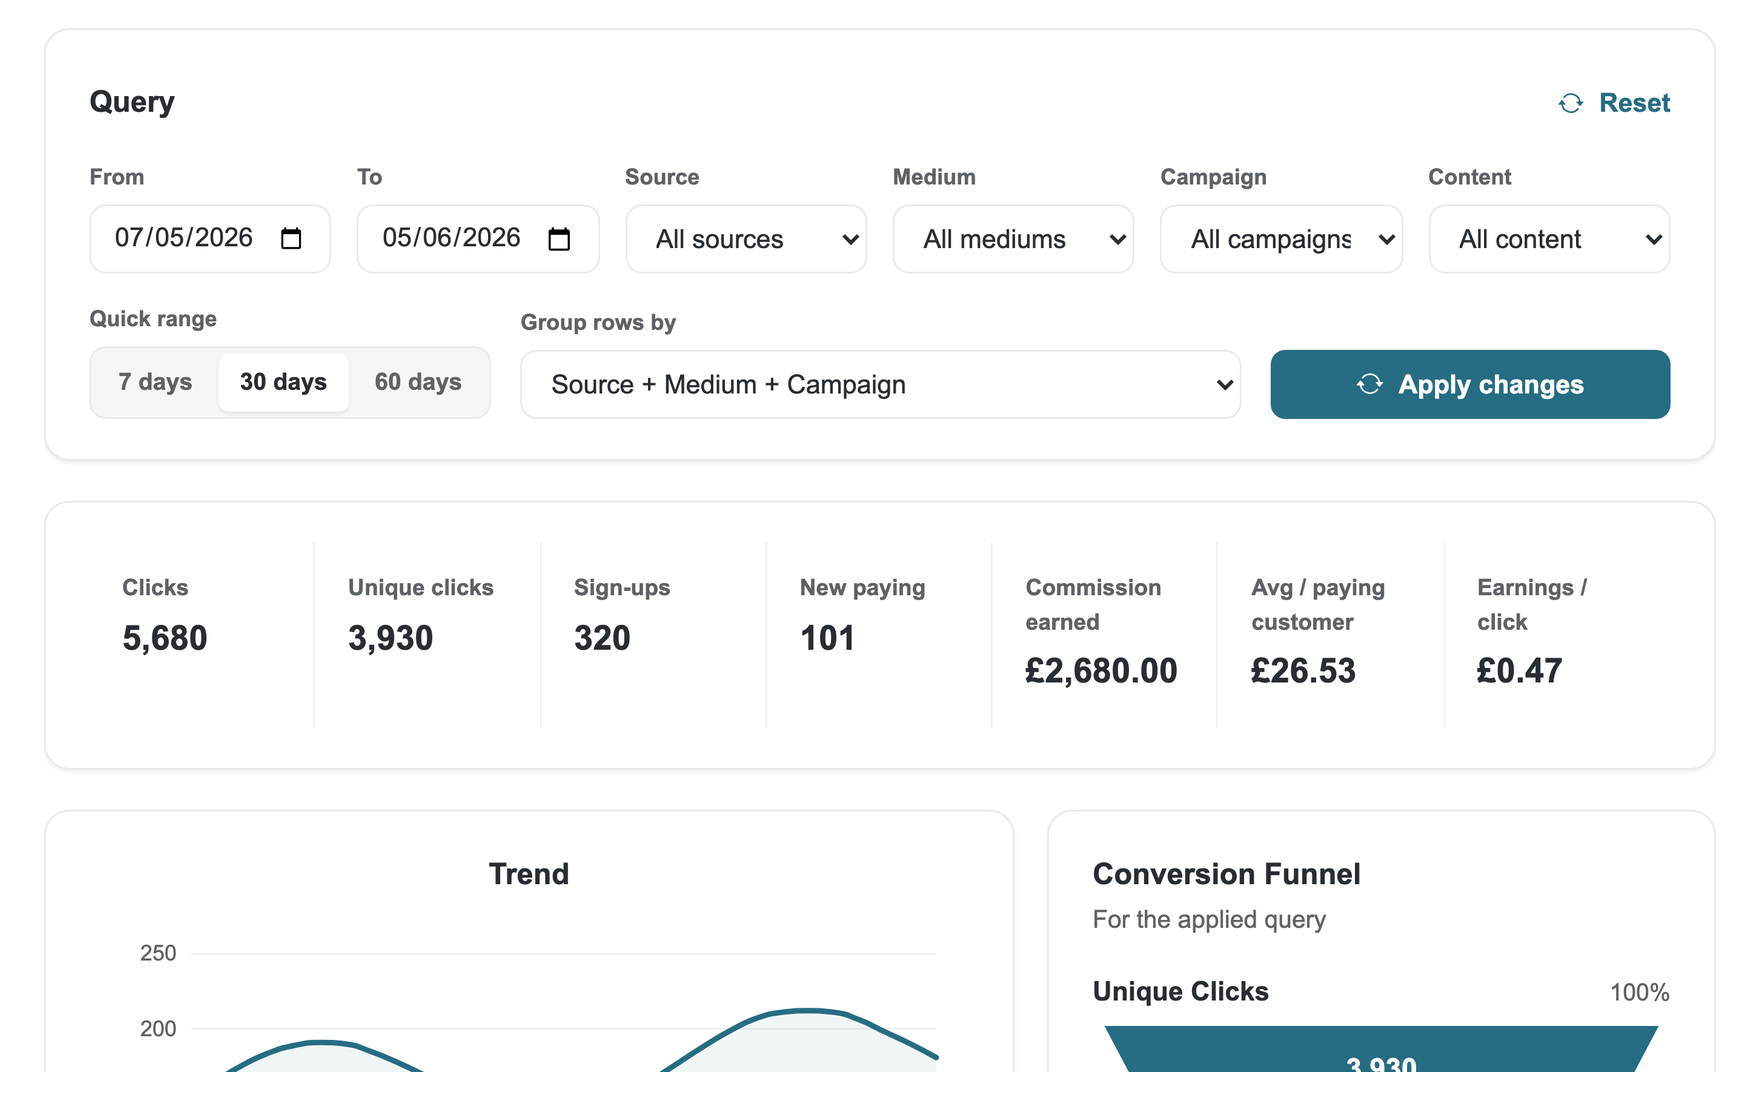Select the 30 days quick range
This screenshot has height=1100, width=1760.
click(283, 382)
